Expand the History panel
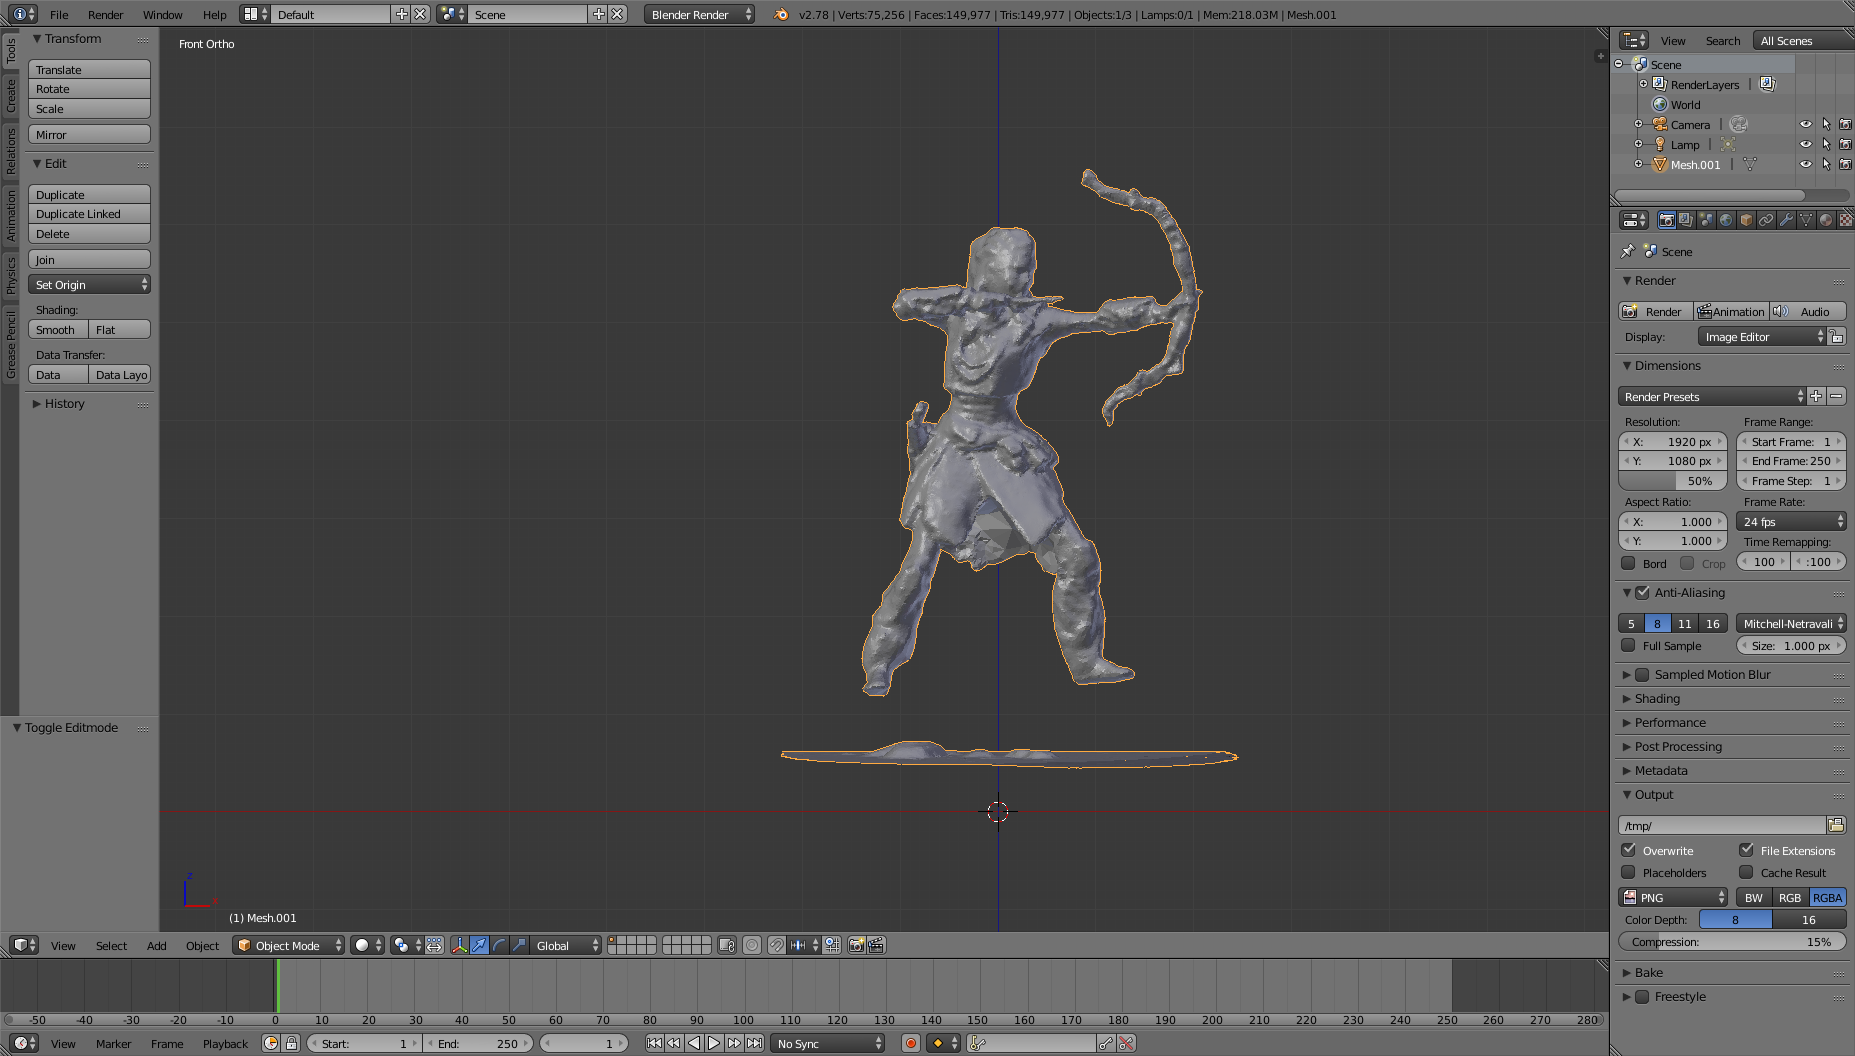This screenshot has height=1056, width=1855. coord(64,404)
